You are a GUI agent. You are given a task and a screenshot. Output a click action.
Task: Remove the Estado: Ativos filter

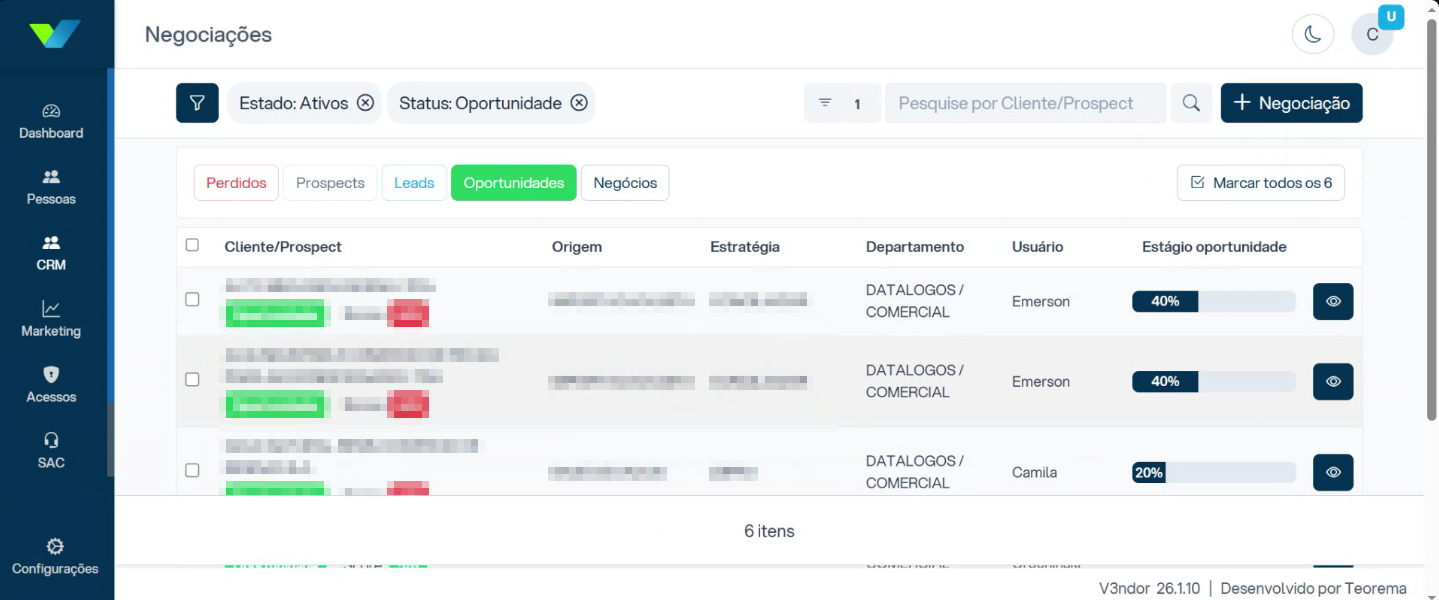point(365,103)
